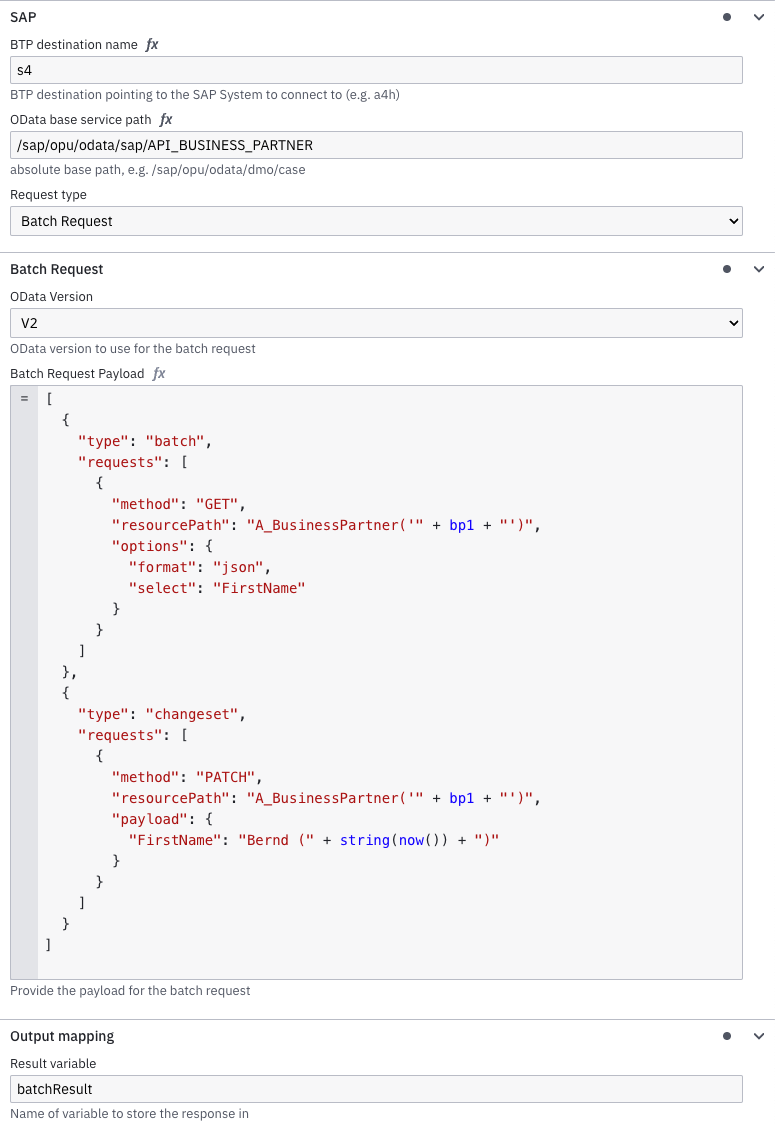775x1125 pixels.
Task: Open formula mode via fx icon on Batch Request Payload
Action: (158, 373)
